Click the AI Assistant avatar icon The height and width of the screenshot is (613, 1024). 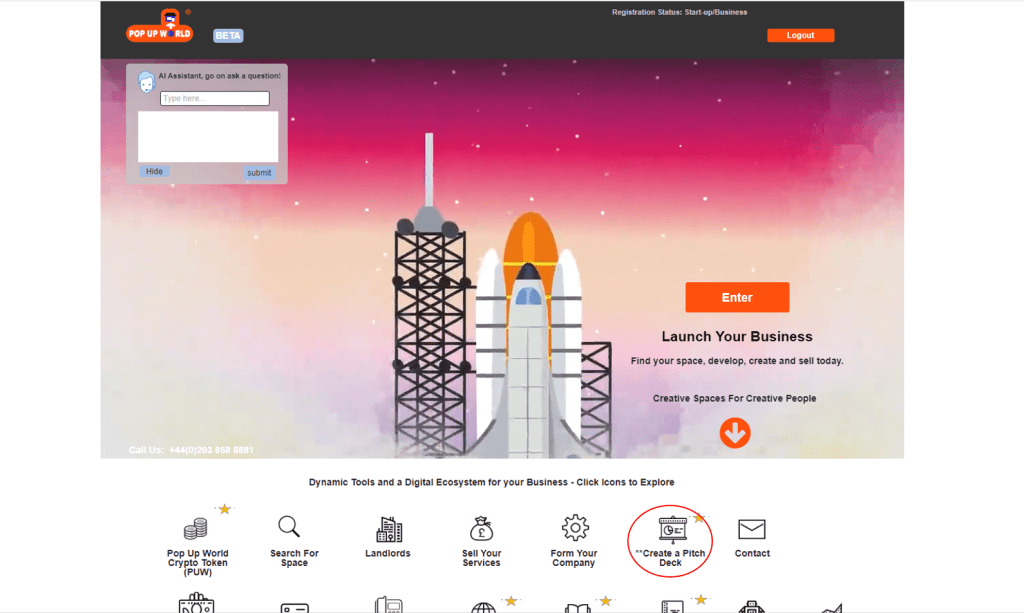tap(146, 81)
